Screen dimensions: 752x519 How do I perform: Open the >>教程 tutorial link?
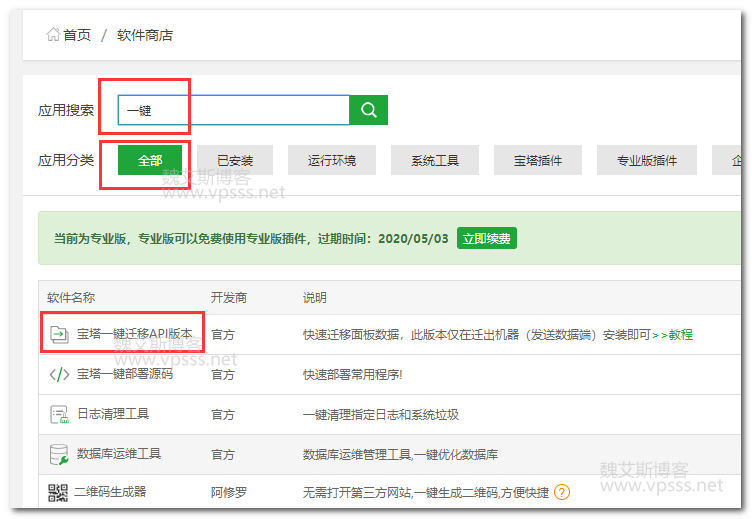(x=672, y=334)
